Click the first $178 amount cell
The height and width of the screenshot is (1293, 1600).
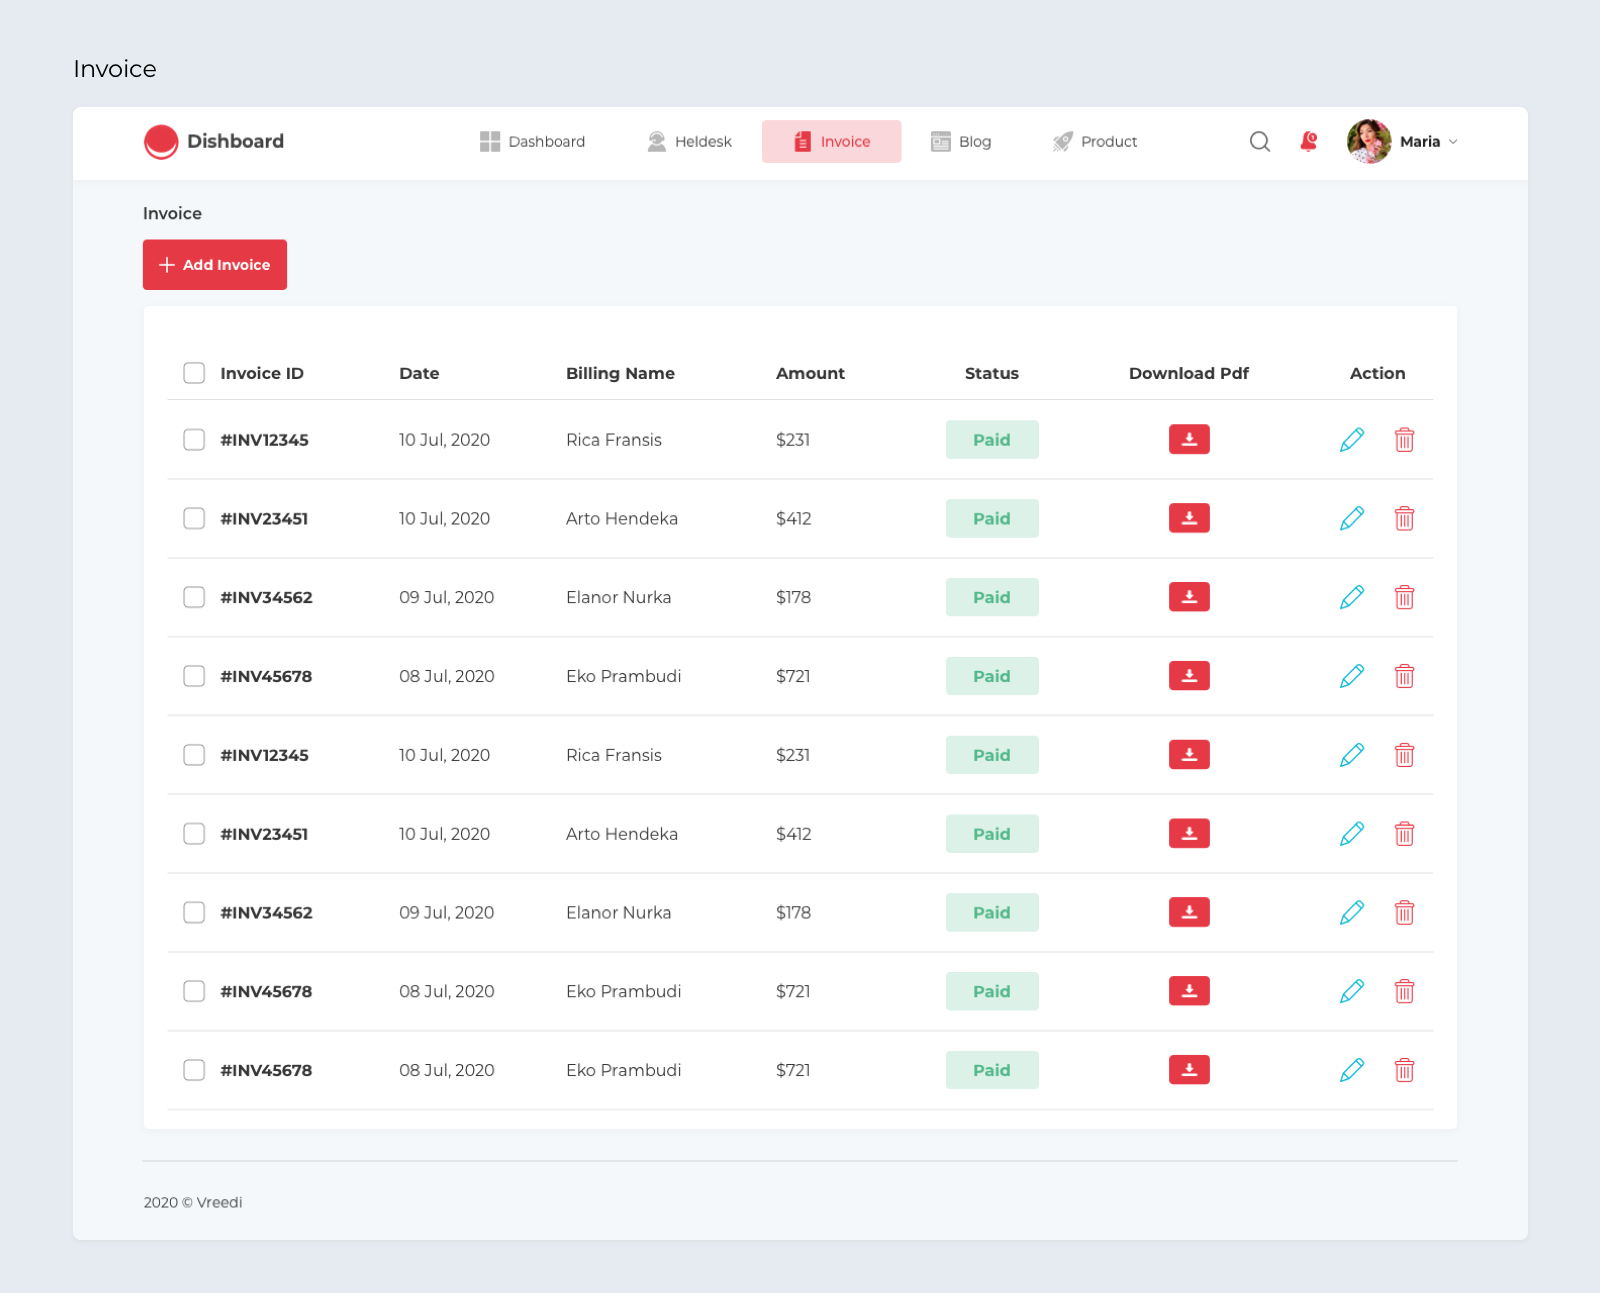pyautogui.click(x=793, y=597)
